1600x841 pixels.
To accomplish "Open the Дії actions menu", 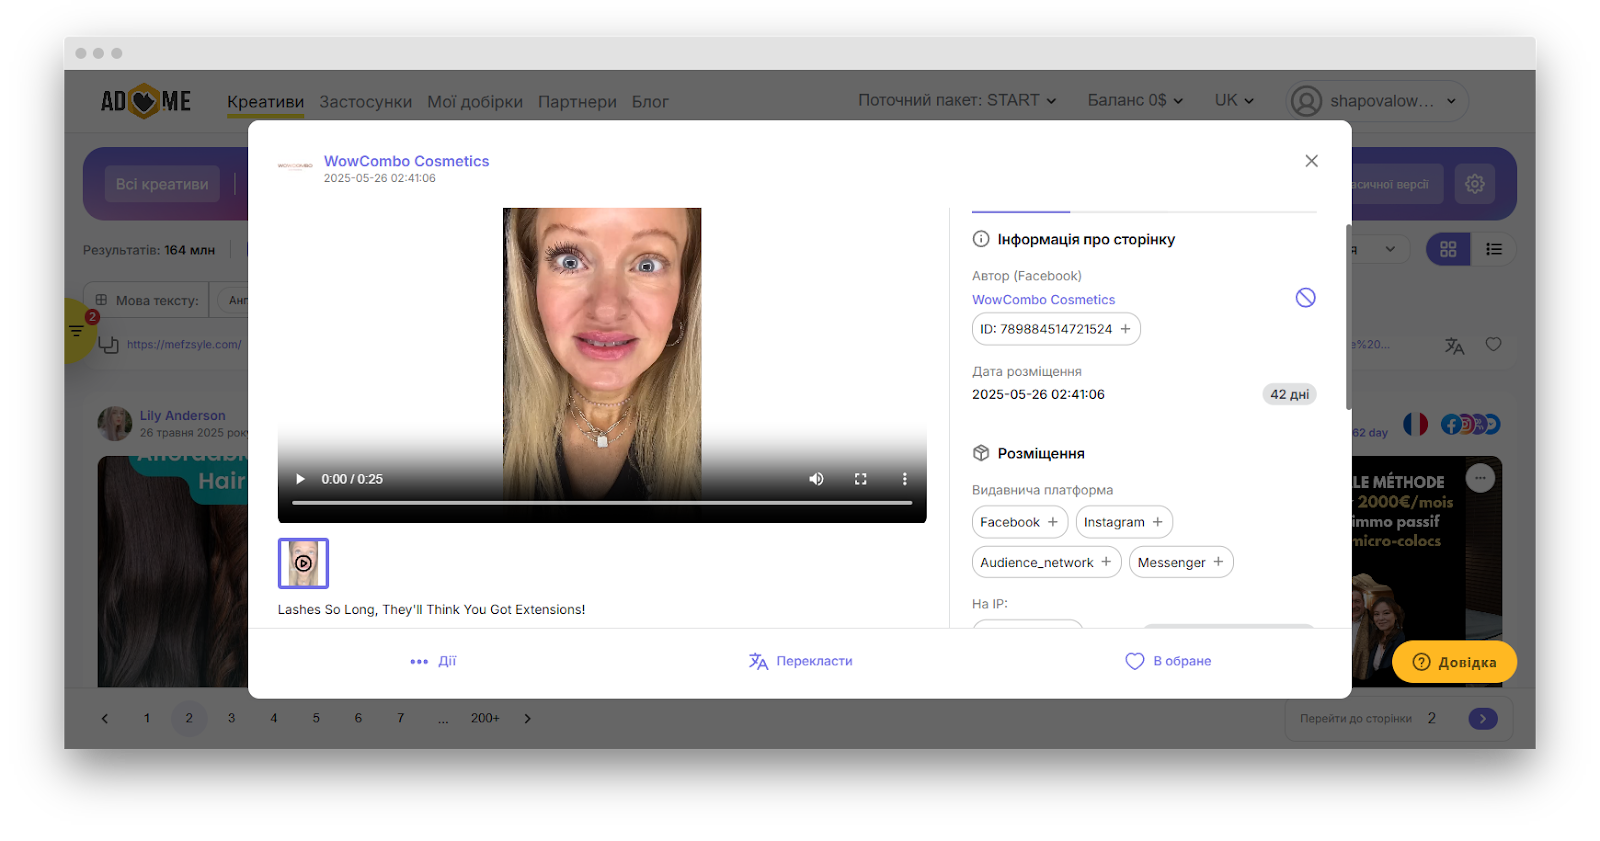I will click(x=433, y=661).
